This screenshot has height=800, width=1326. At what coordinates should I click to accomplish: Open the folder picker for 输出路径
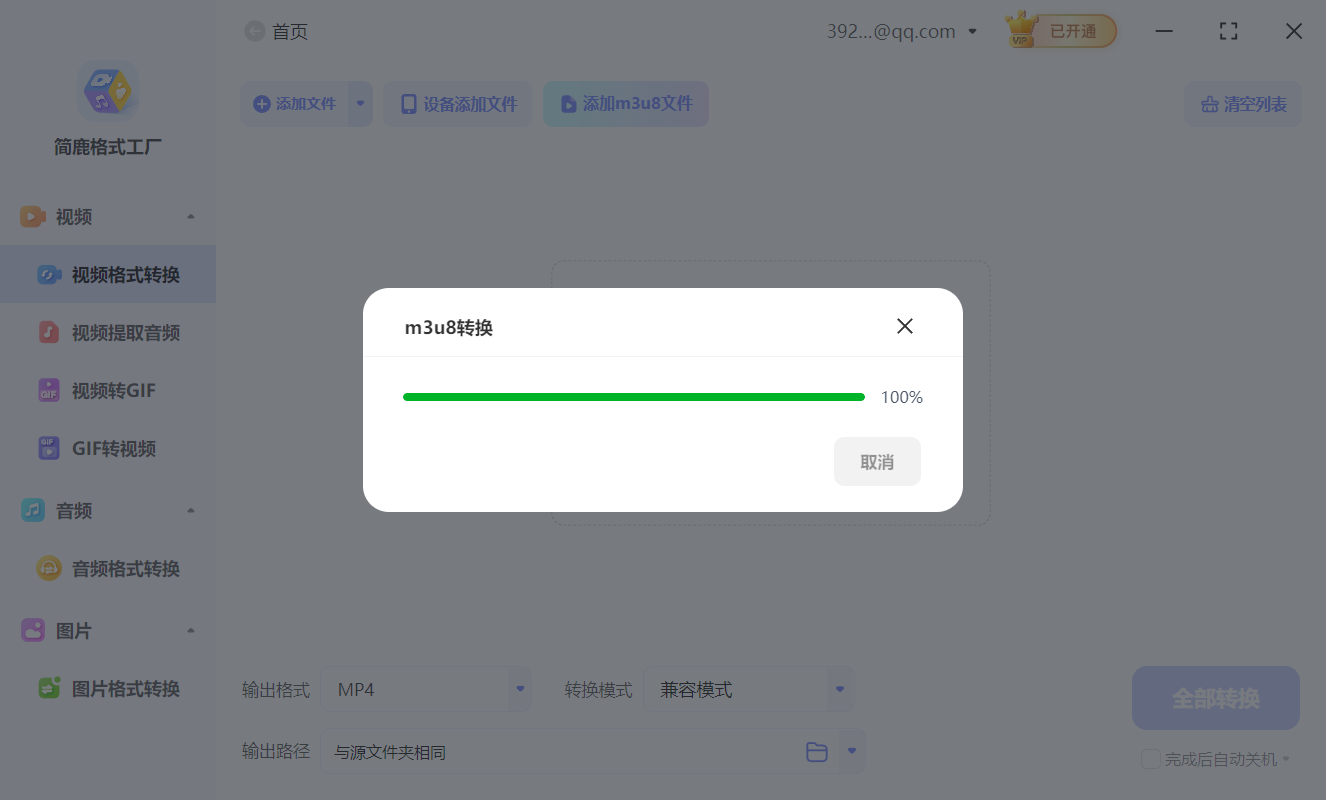pos(817,751)
